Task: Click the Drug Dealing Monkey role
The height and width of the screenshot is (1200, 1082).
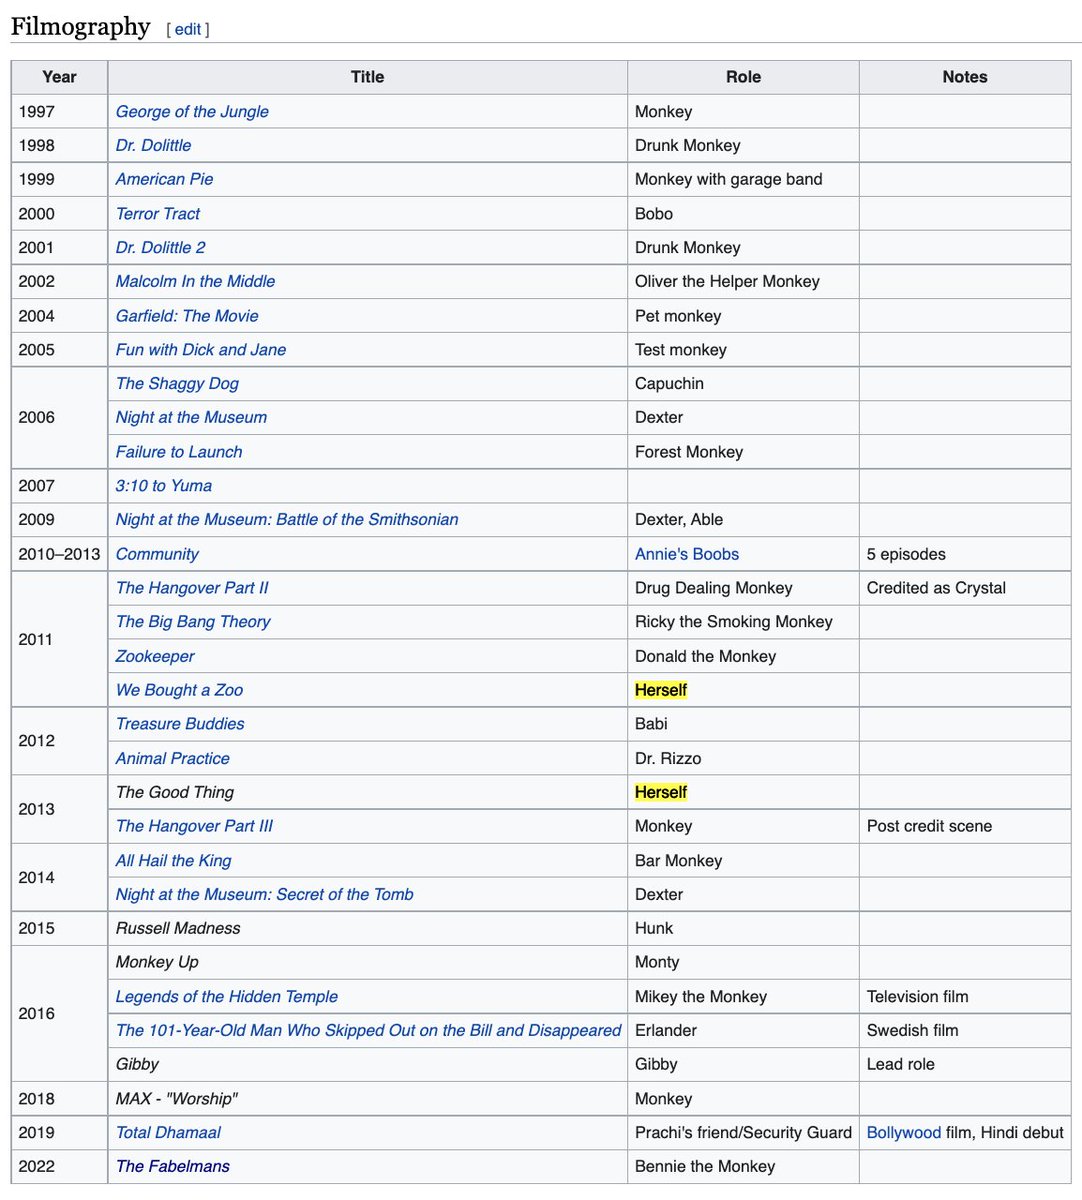Action: point(713,588)
